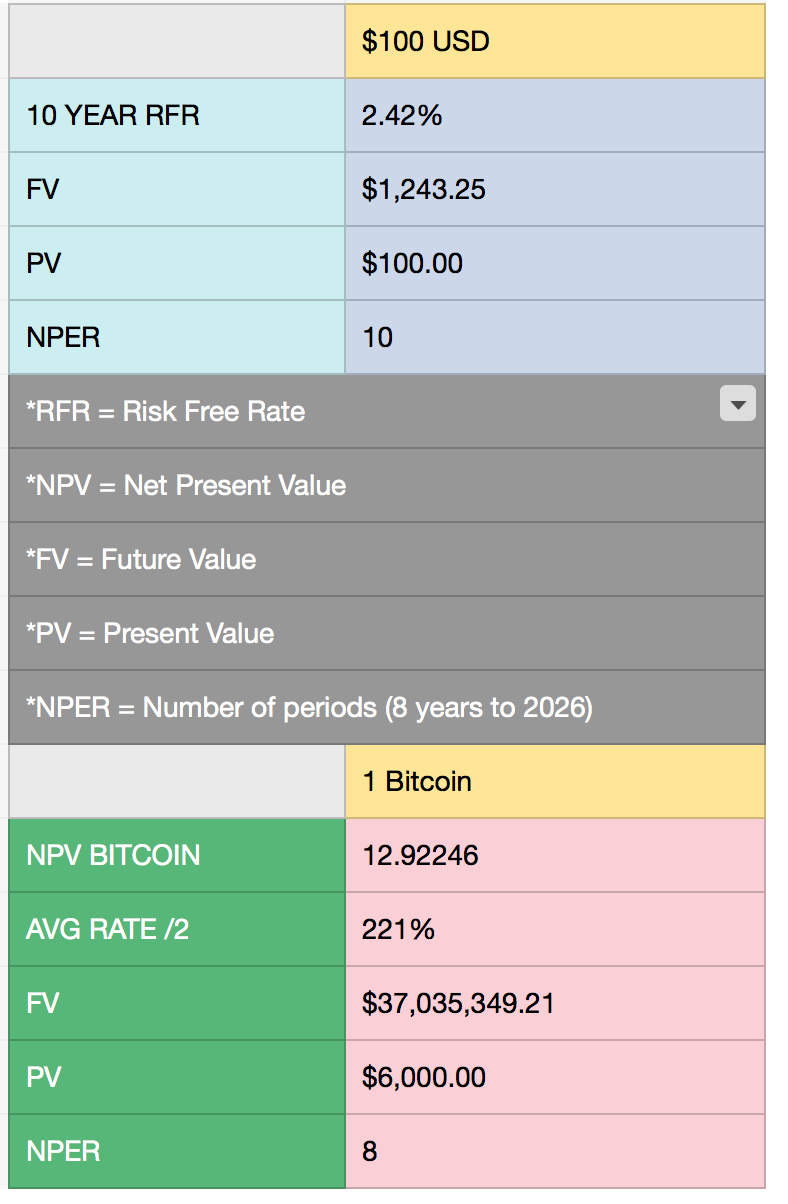Viewport: 788px width, 1204px height.
Task: Select the 2.42% risk free rate cell
Action: (555, 115)
